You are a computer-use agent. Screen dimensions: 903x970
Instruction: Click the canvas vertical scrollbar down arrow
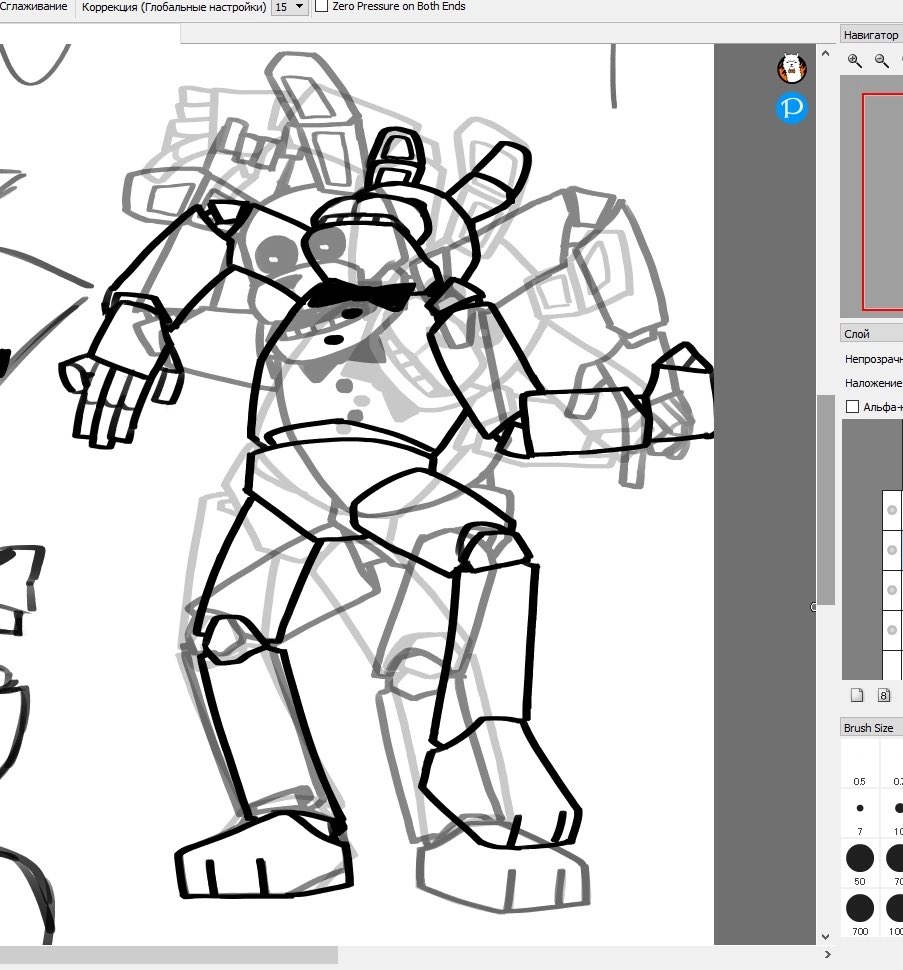[x=826, y=937]
